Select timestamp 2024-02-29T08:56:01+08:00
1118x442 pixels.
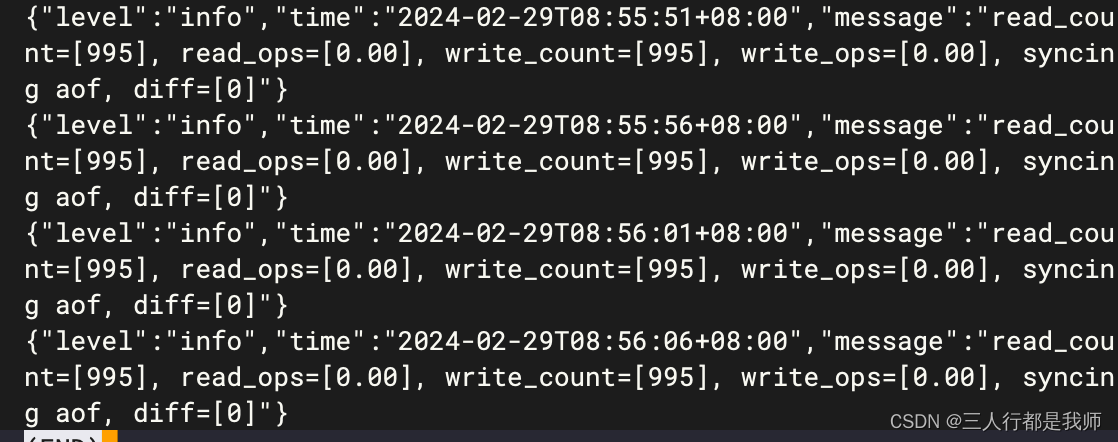593,233
